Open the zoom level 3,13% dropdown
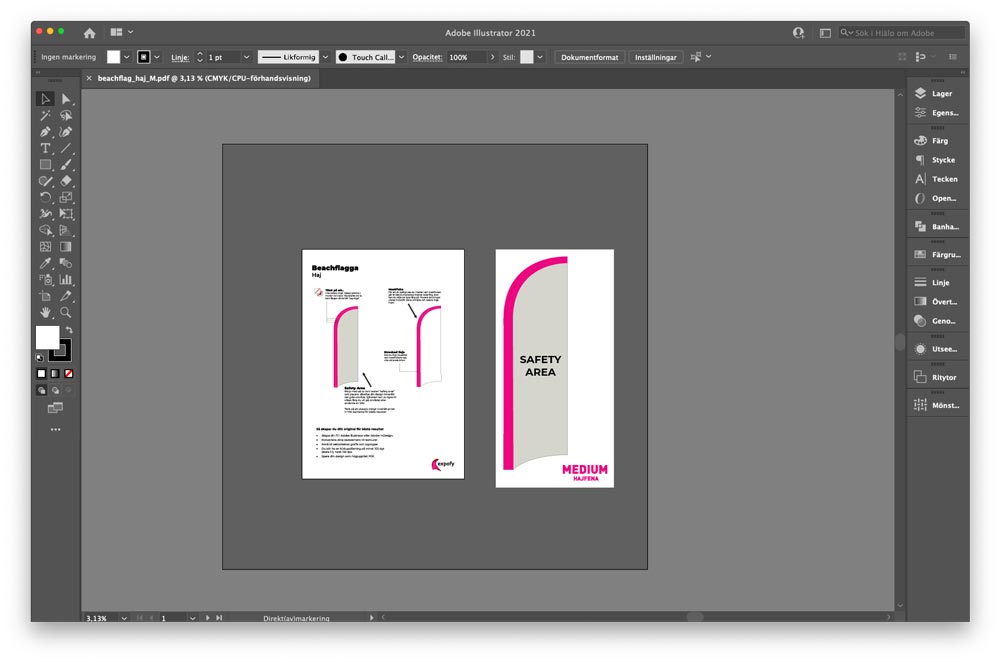The width and height of the screenshot is (1000, 662). point(124,619)
